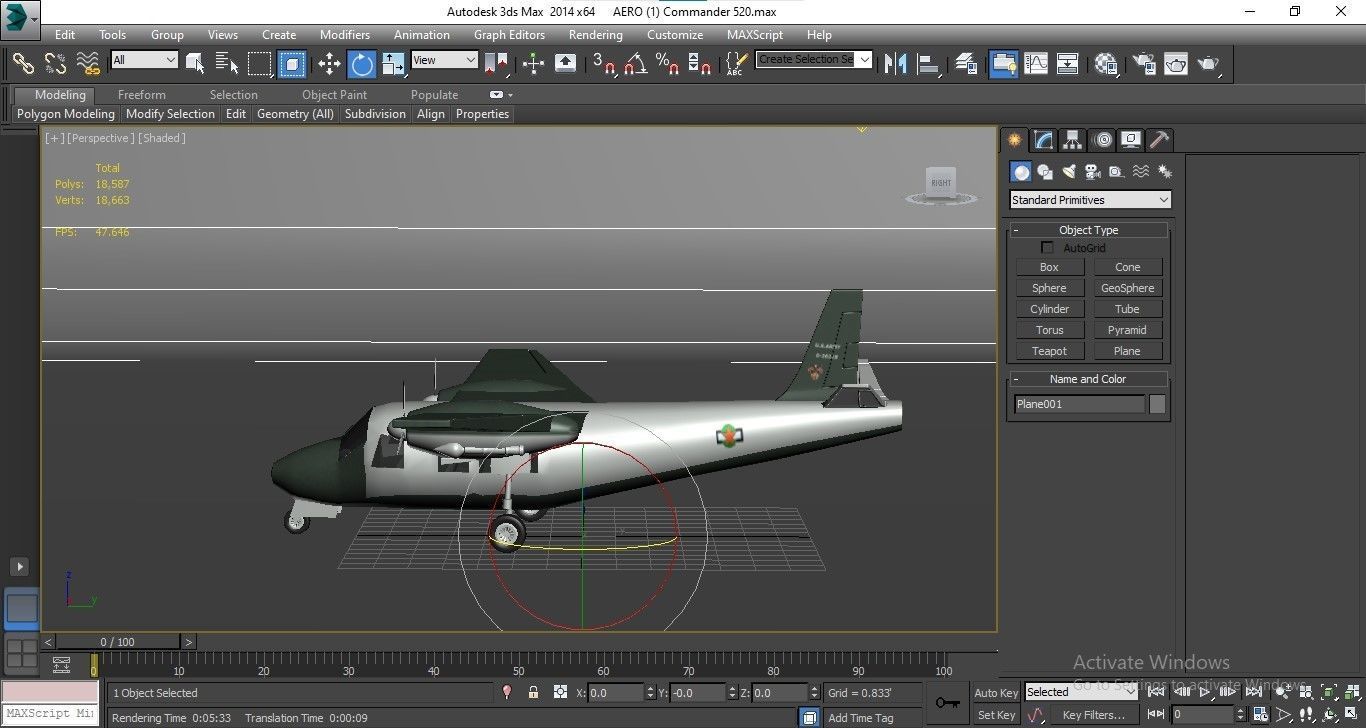This screenshot has height=728, width=1366.
Task: Click the Auto Key button
Action: pyautogui.click(x=996, y=693)
